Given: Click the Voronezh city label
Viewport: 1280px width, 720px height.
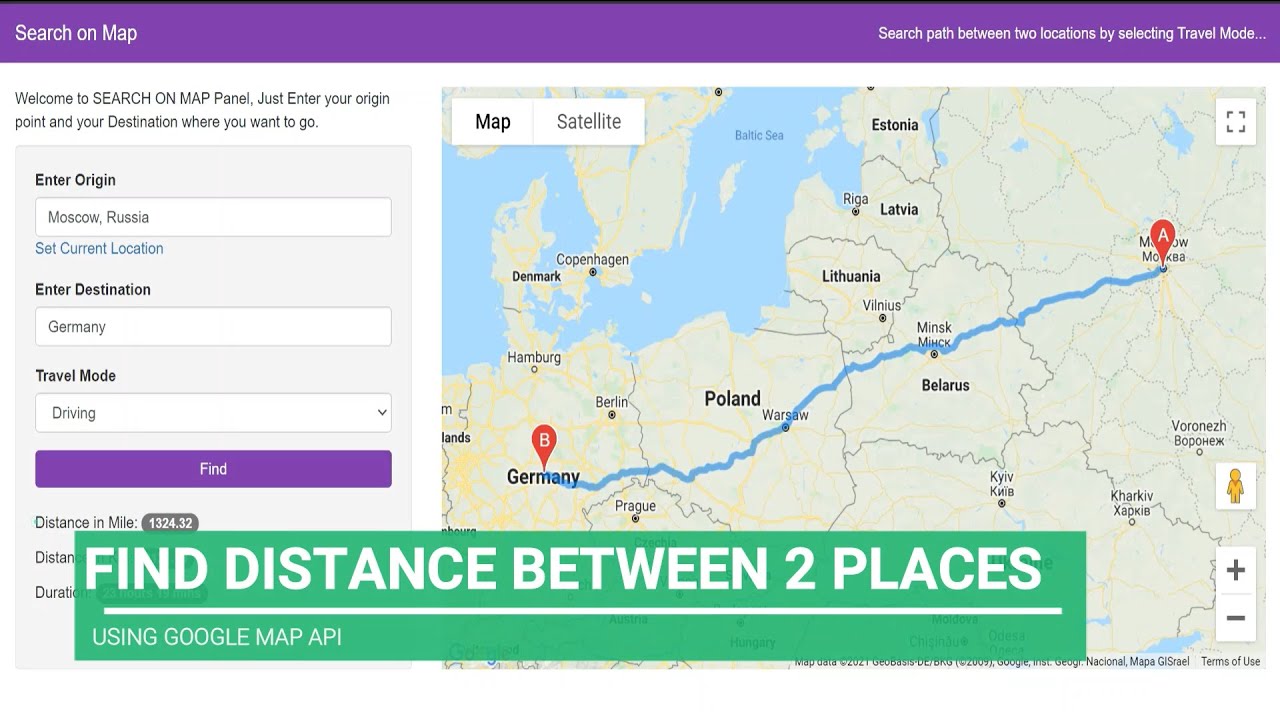Looking at the screenshot, I should tap(1199, 433).
